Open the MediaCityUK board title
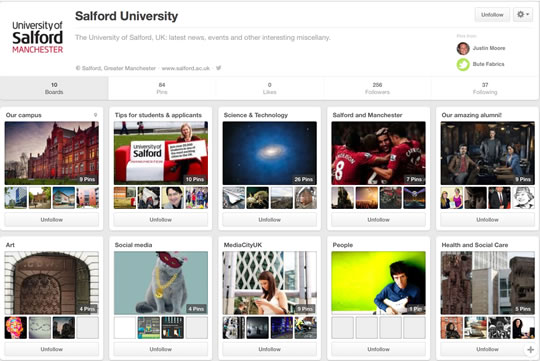 click(243, 245)
